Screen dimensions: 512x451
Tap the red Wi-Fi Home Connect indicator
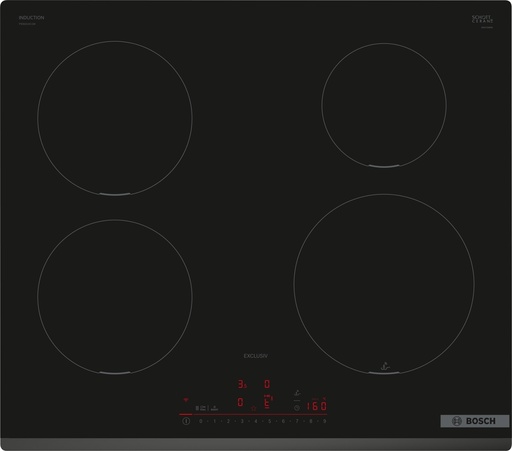click(186, 400)
